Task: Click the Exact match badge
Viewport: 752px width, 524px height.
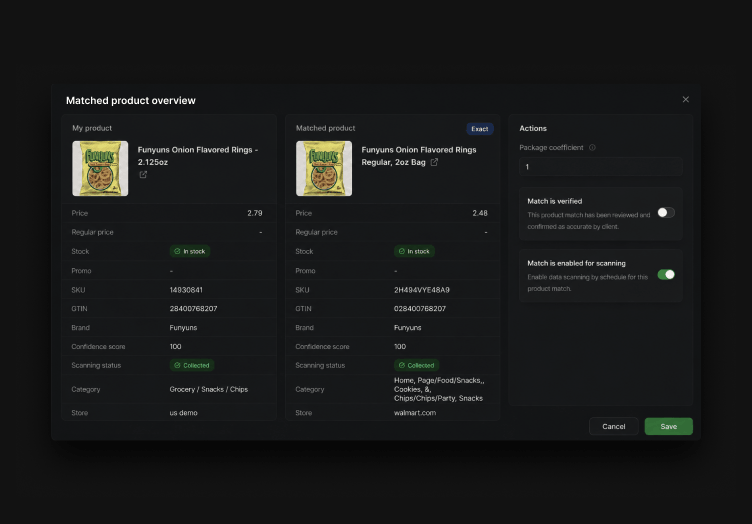Action: coord(480,129)
